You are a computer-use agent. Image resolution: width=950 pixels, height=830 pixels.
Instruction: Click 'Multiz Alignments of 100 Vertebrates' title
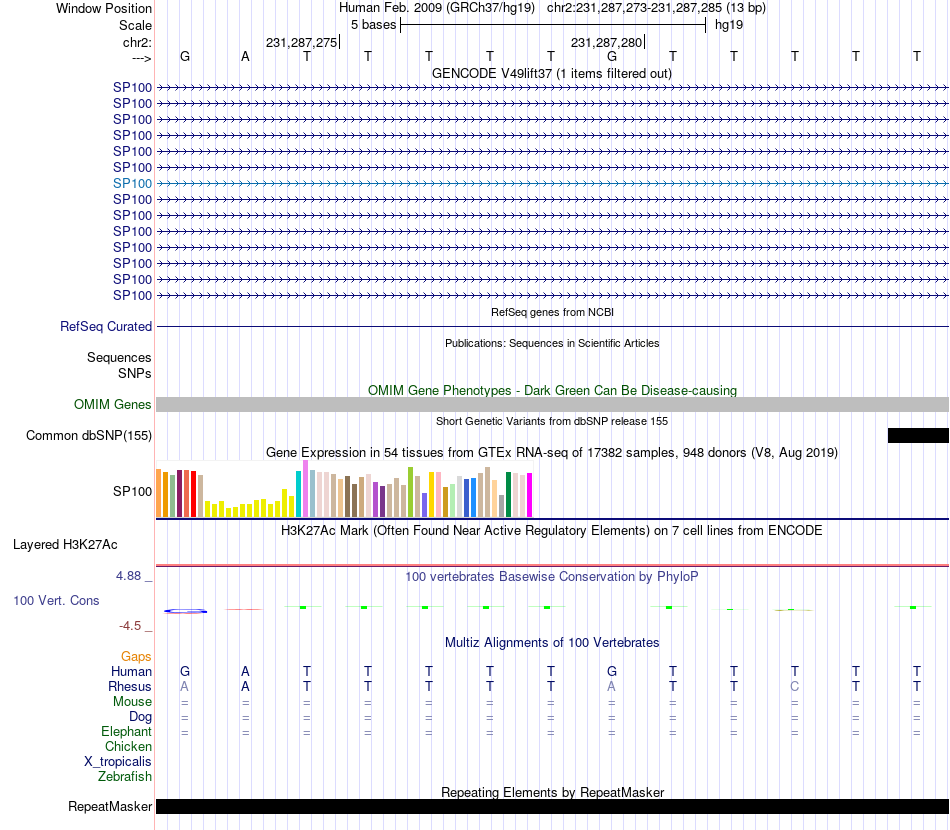(x=552, y=643)
